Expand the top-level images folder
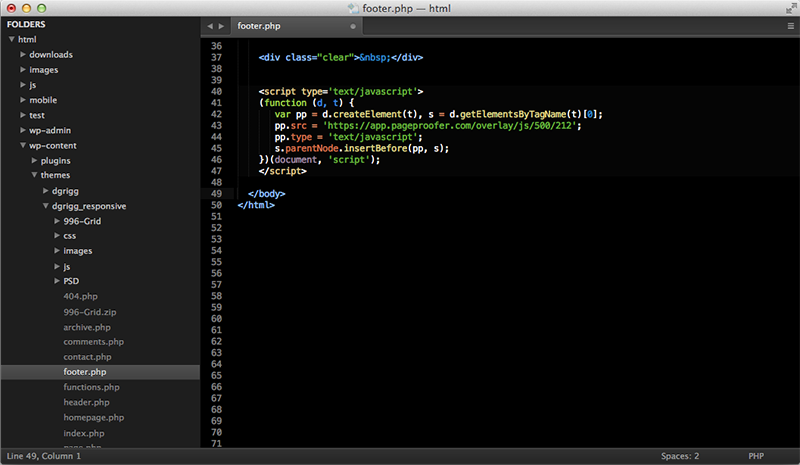 point(23,69)
